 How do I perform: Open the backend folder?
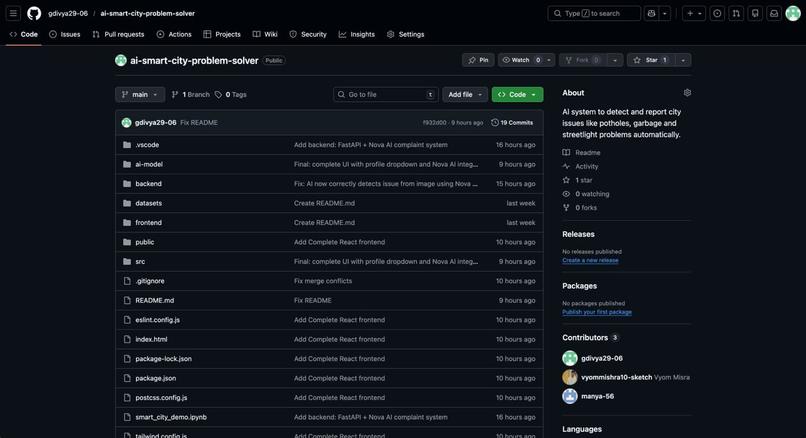click(x=149, y=184)
